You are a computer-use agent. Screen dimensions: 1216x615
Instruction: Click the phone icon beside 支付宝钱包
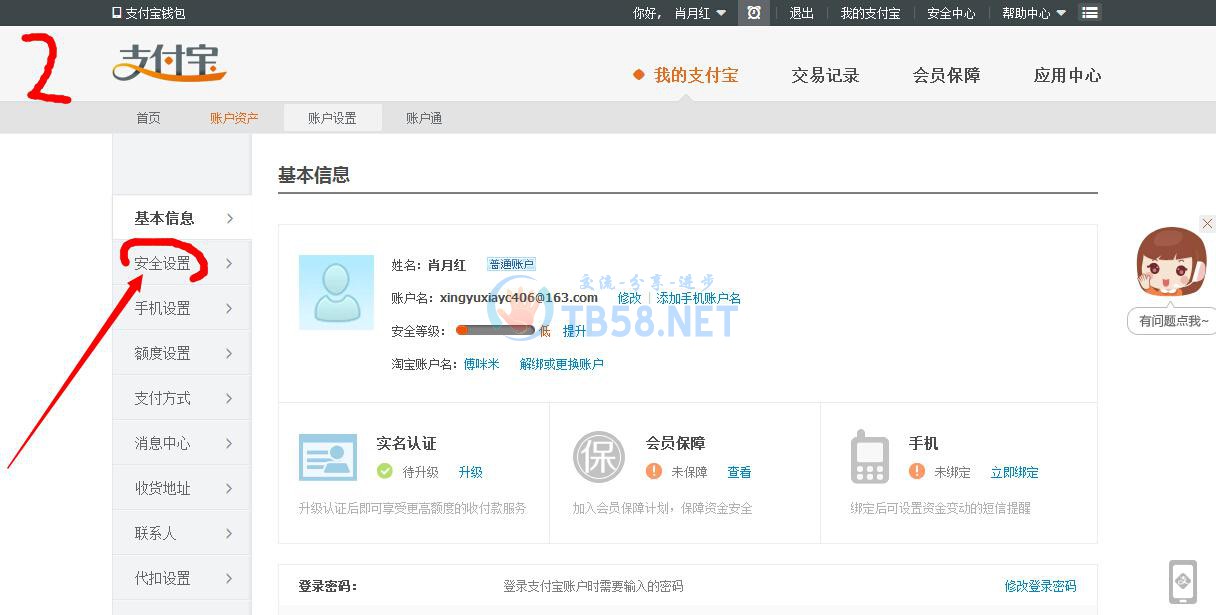click(x=117, y=13)
